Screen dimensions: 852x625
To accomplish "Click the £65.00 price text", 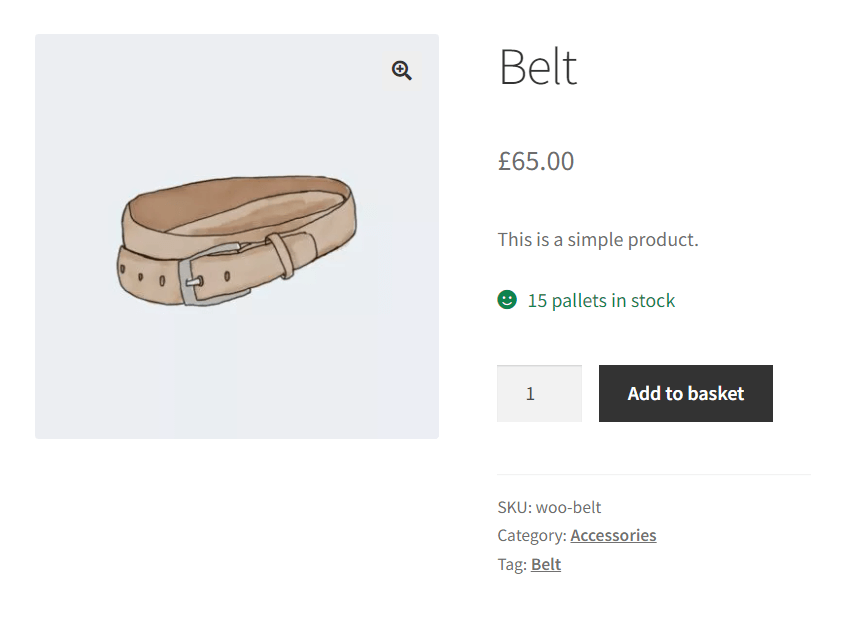I will [536, 161].
